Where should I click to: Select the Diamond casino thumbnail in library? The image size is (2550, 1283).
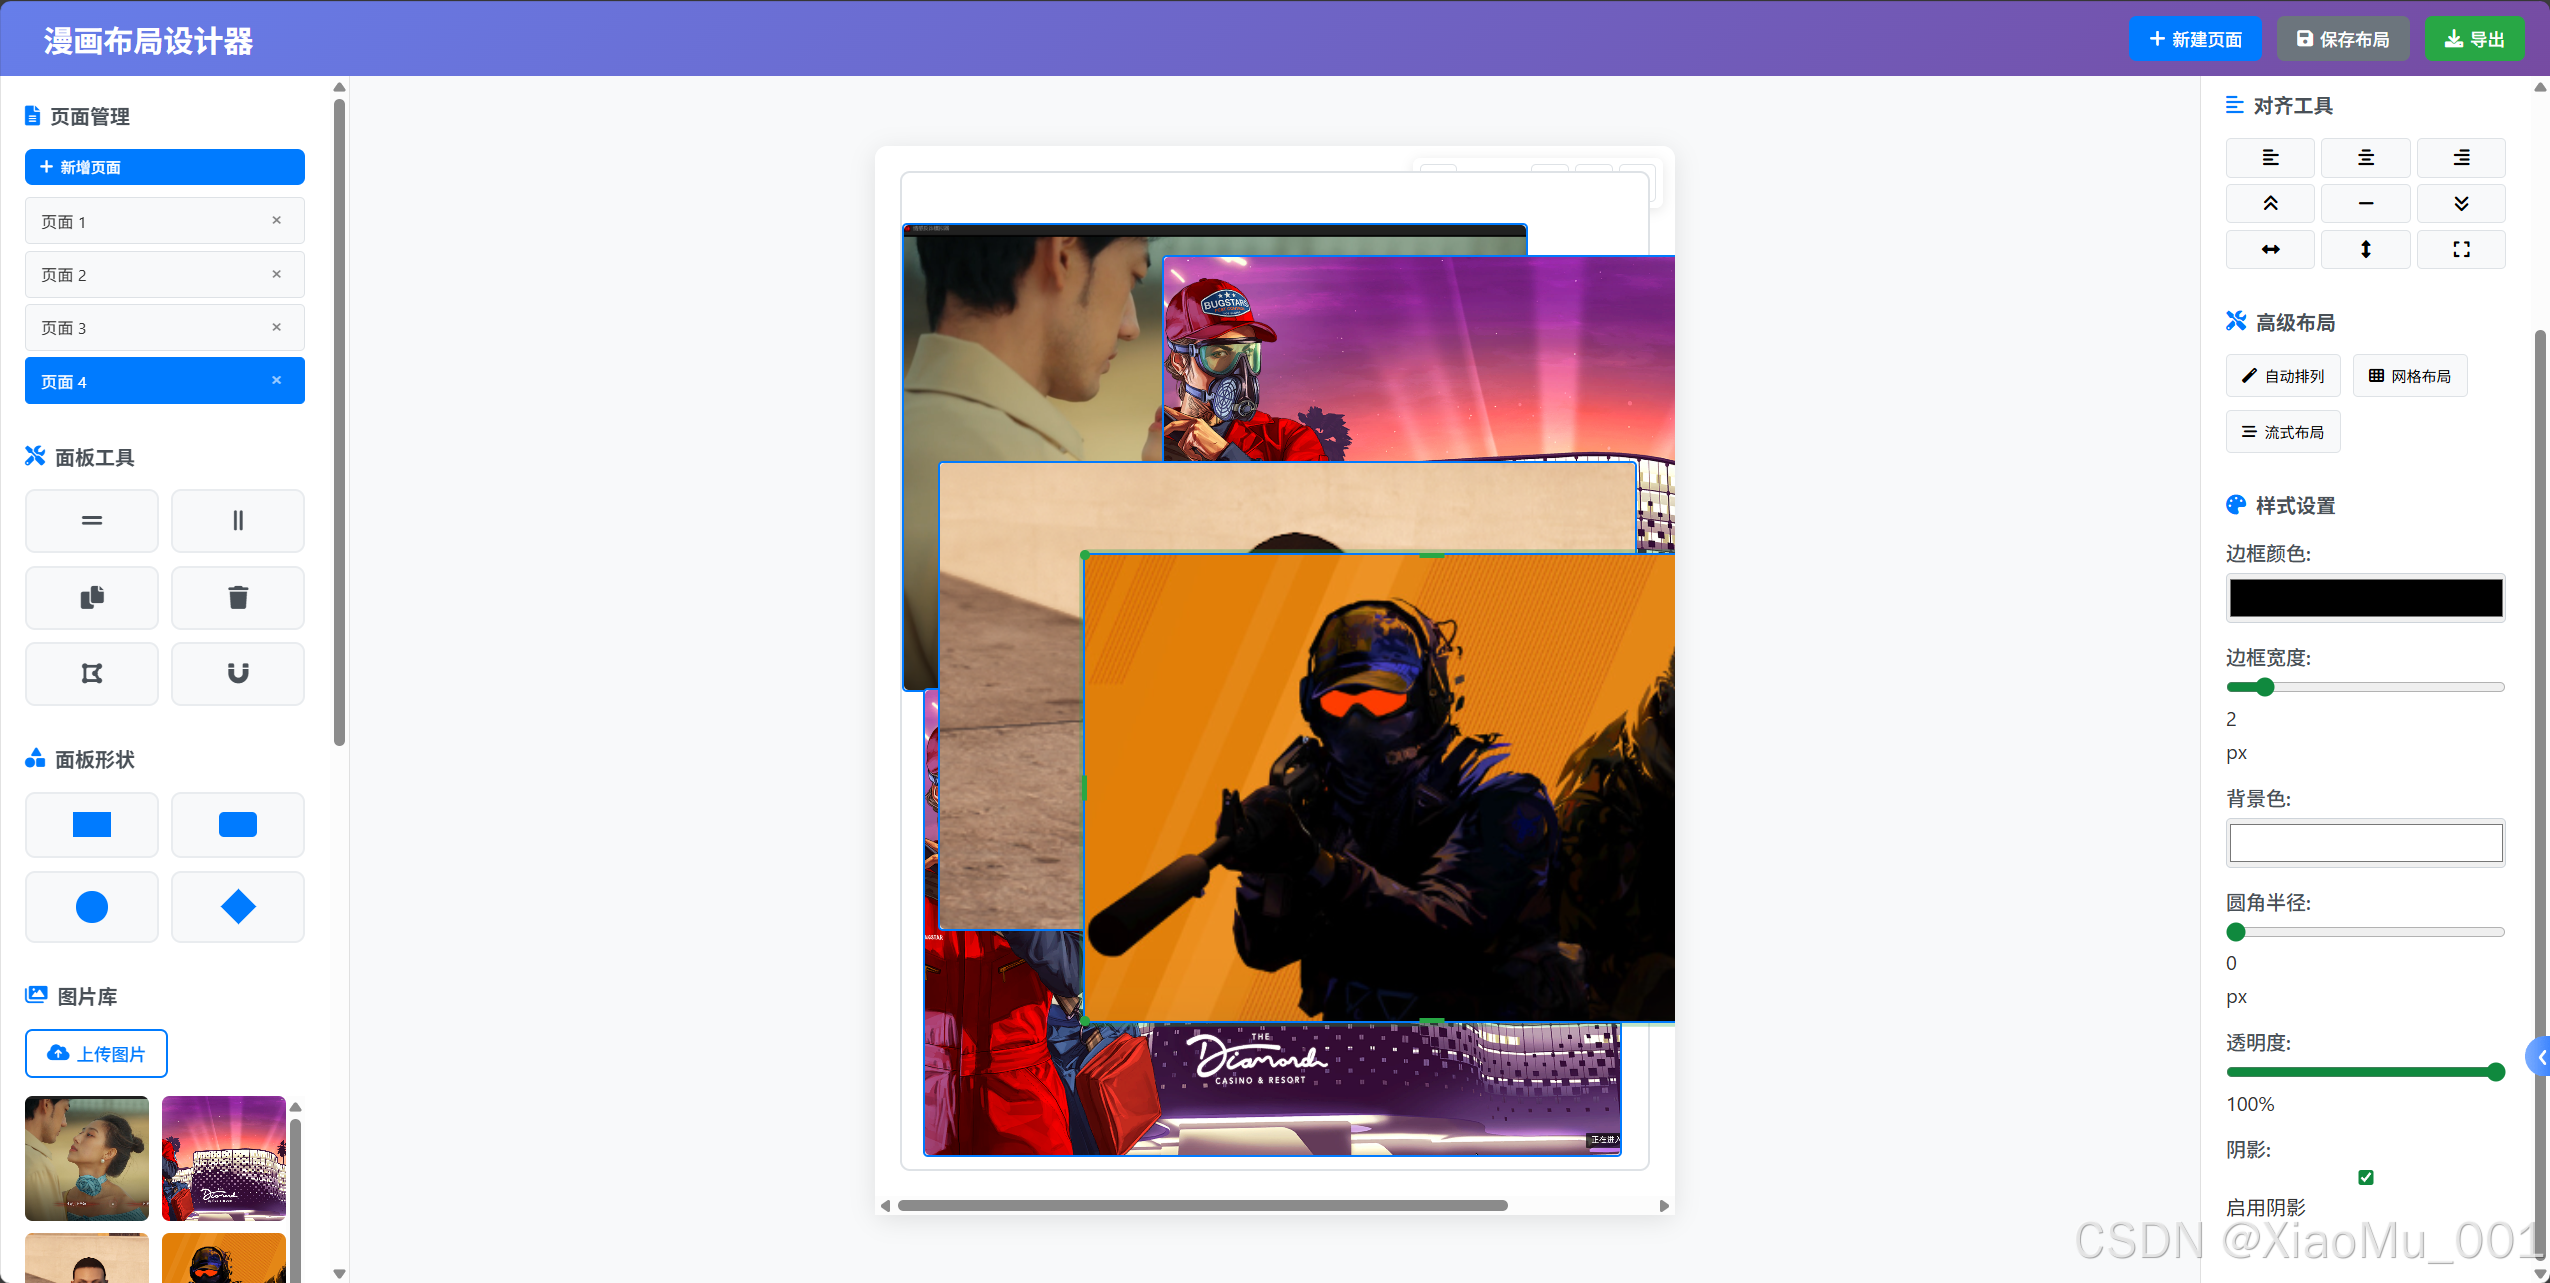pyautogui.click(x=224, y=1158)
